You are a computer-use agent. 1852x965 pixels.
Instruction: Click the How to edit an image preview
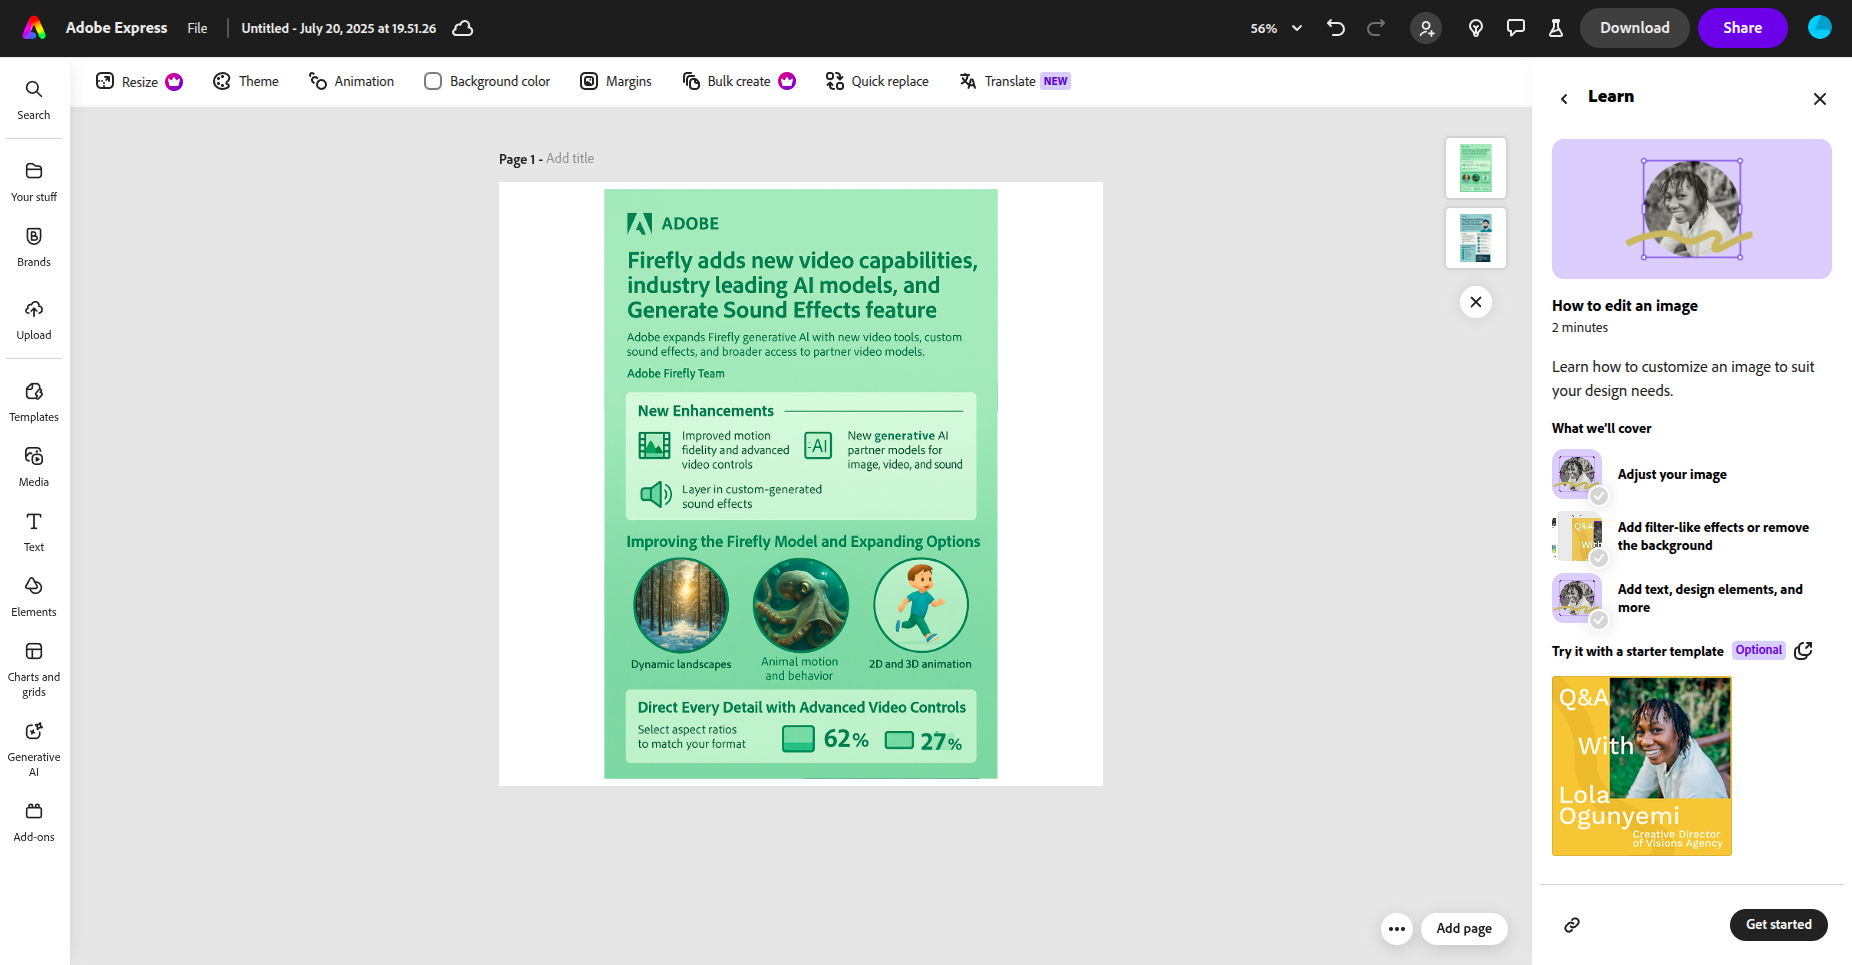[x=1692, y=209]
